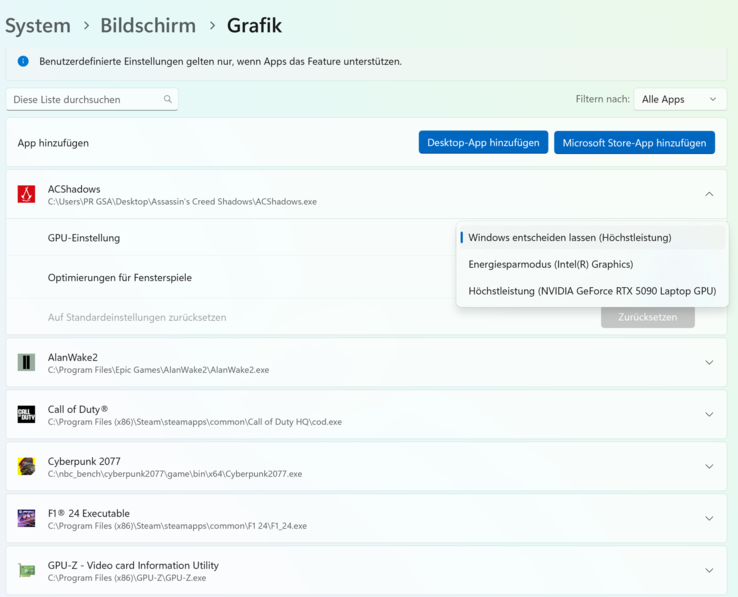This screenshot has height=597, width=738.
Task: Click the F1® 24 Executable title
Action: point(88,513)
